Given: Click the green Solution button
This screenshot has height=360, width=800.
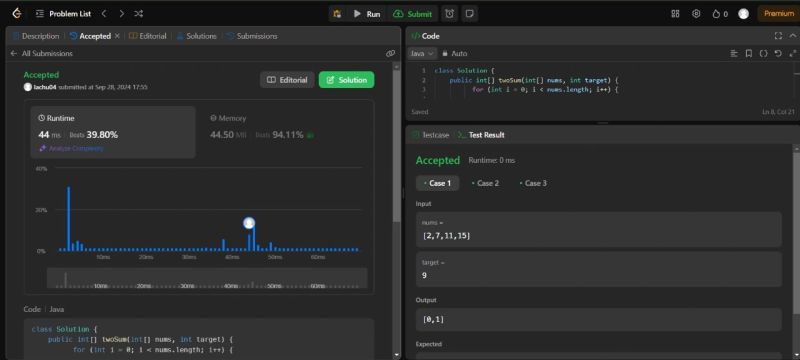Looking at the screenshot, I should (346, 80).
